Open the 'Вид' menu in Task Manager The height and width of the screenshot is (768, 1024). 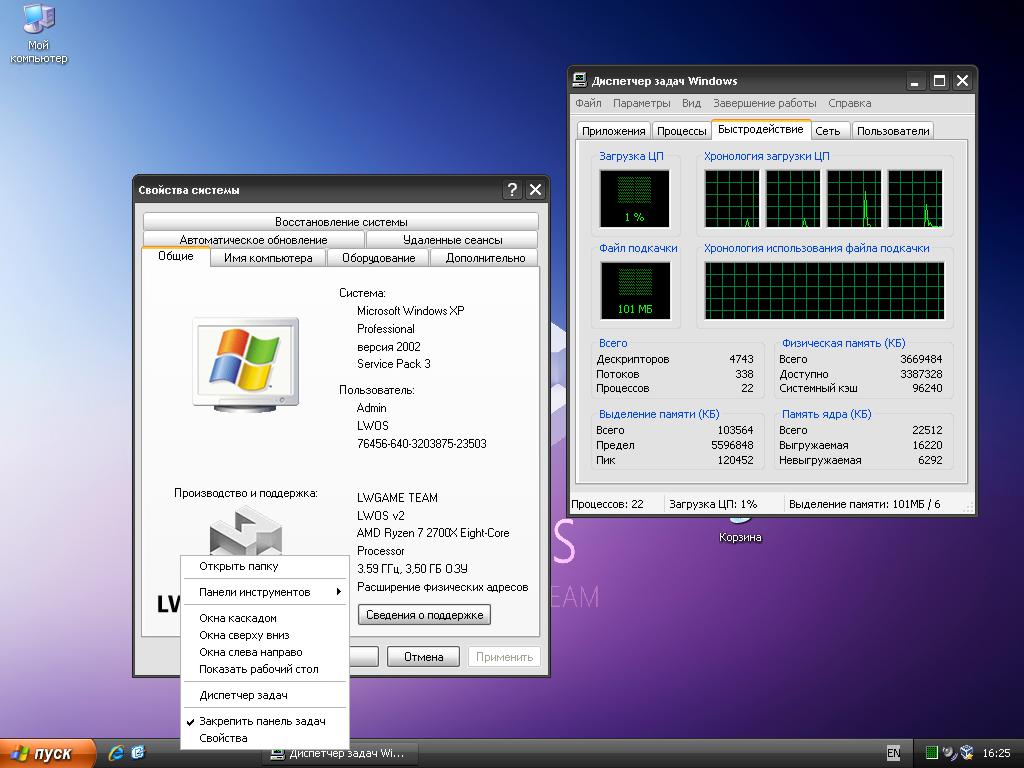click(x=691, y=103)
